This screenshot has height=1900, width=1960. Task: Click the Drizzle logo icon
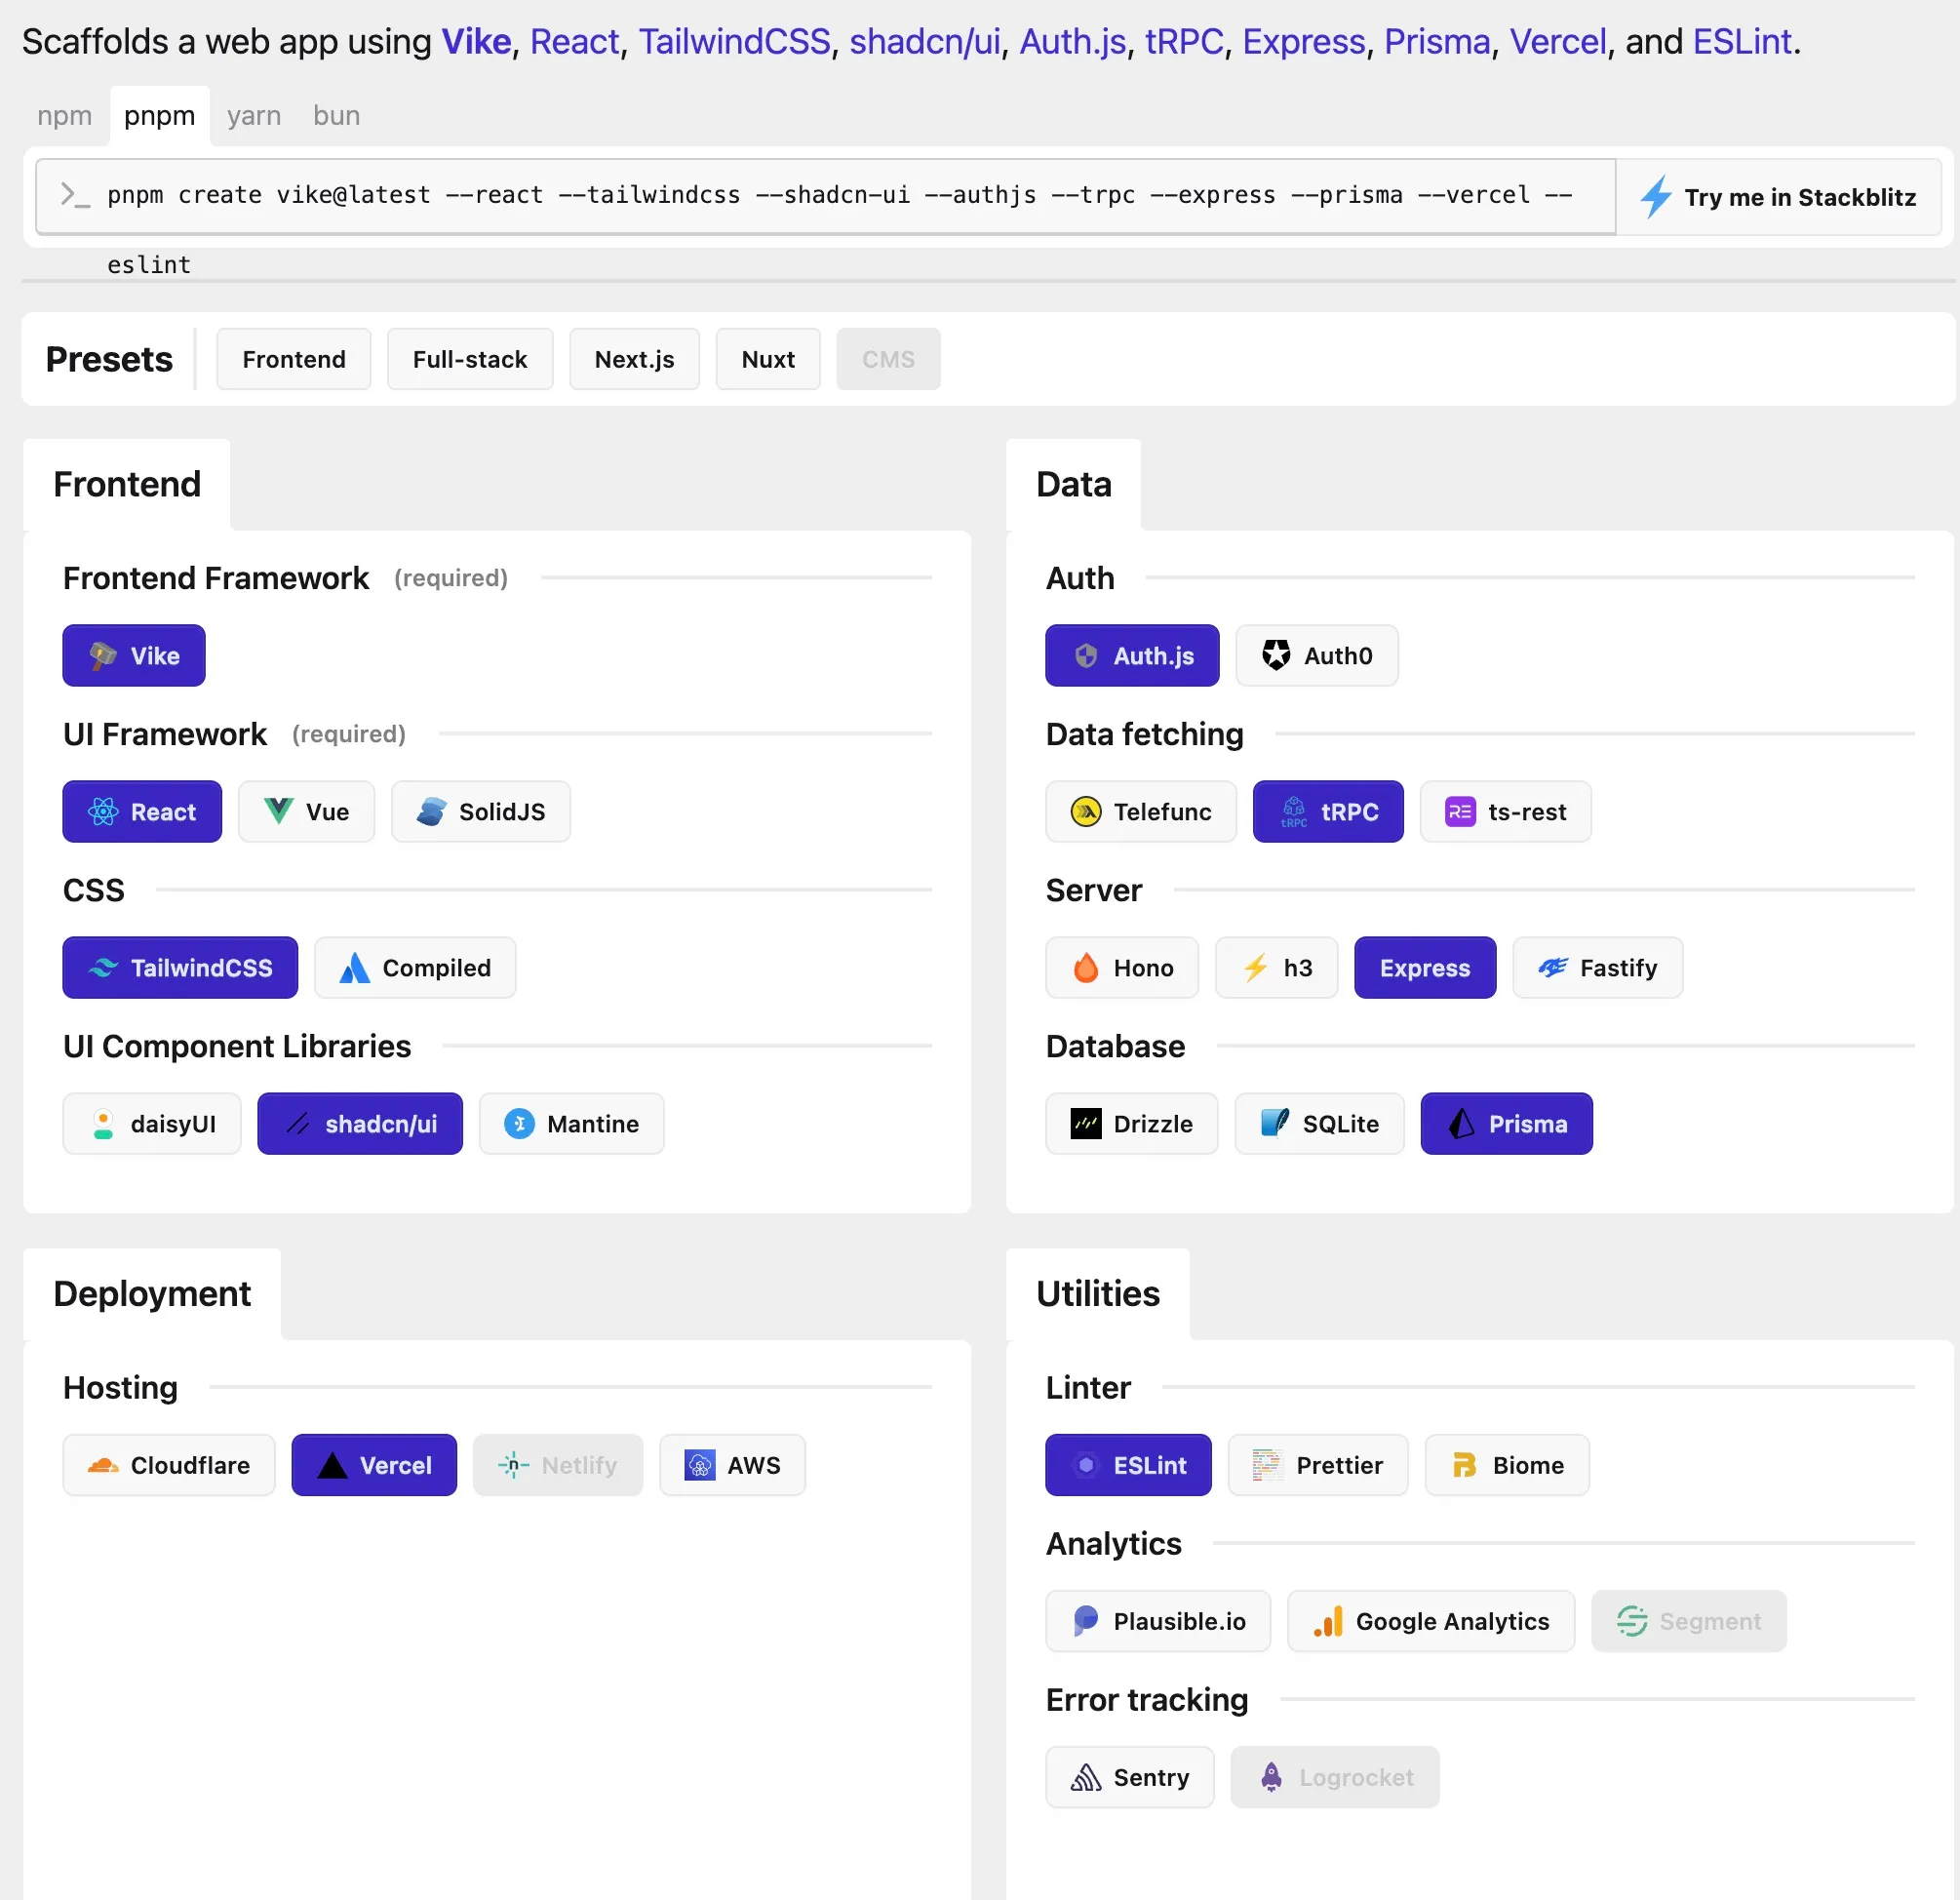tap(1085, 1123)
